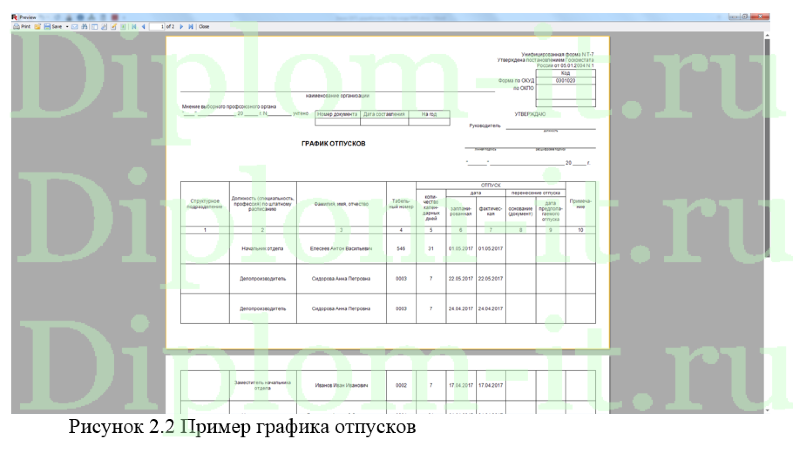Screen dimensions: 793x460
Task: Click the FastReport icon in title bar
Action: [15, 17]
